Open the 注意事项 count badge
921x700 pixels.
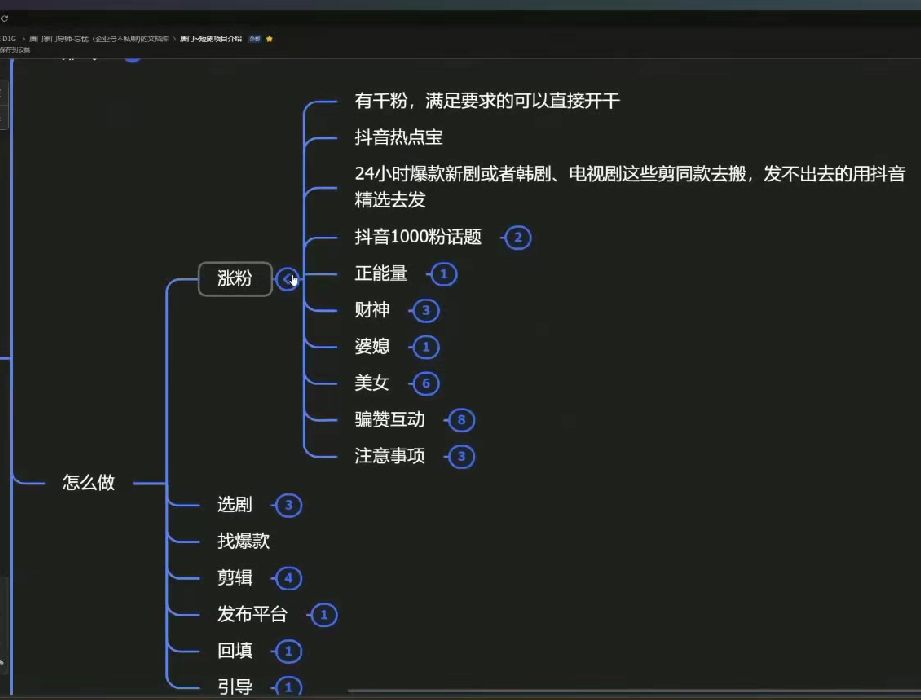click(461, 456)
